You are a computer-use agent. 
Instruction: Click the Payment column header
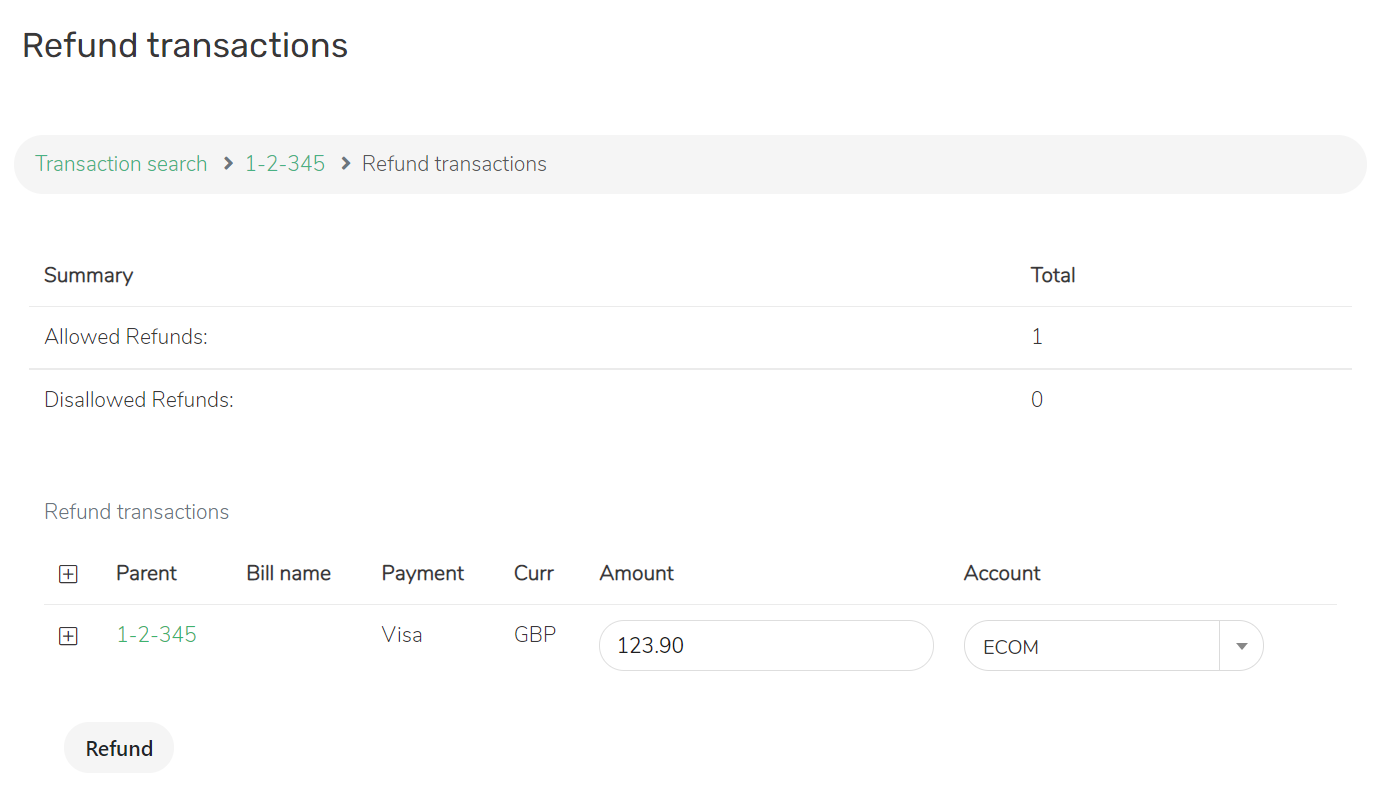coord(422,573)
